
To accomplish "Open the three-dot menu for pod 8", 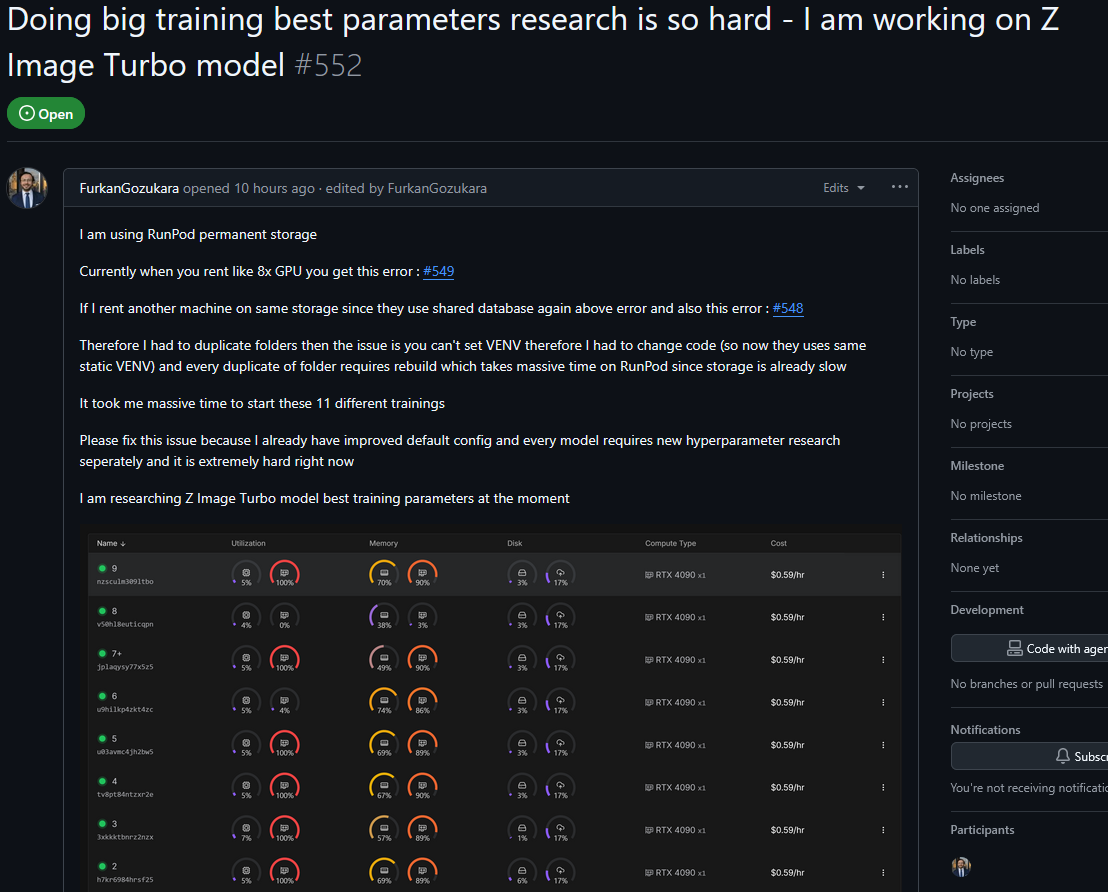I will point(883,617).
